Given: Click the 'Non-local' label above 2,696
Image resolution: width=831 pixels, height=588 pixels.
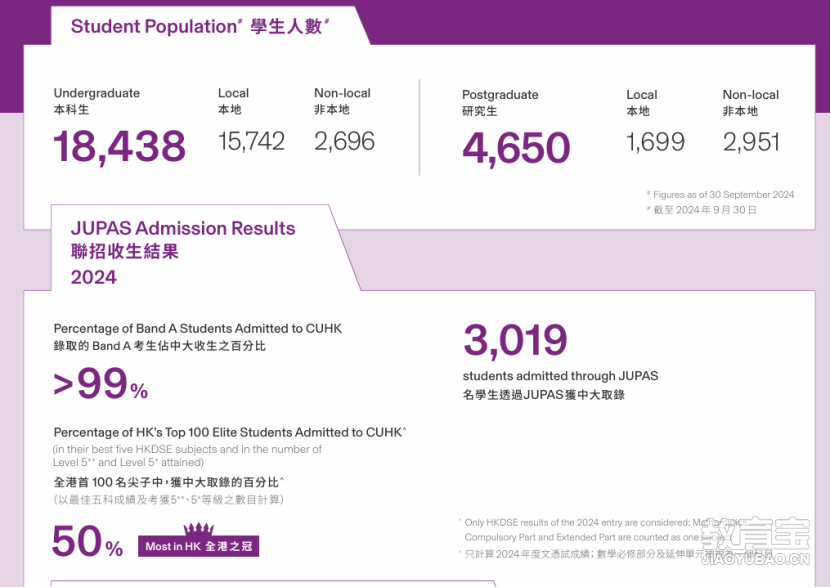Looking at the screenshot, I should (342, 93).
